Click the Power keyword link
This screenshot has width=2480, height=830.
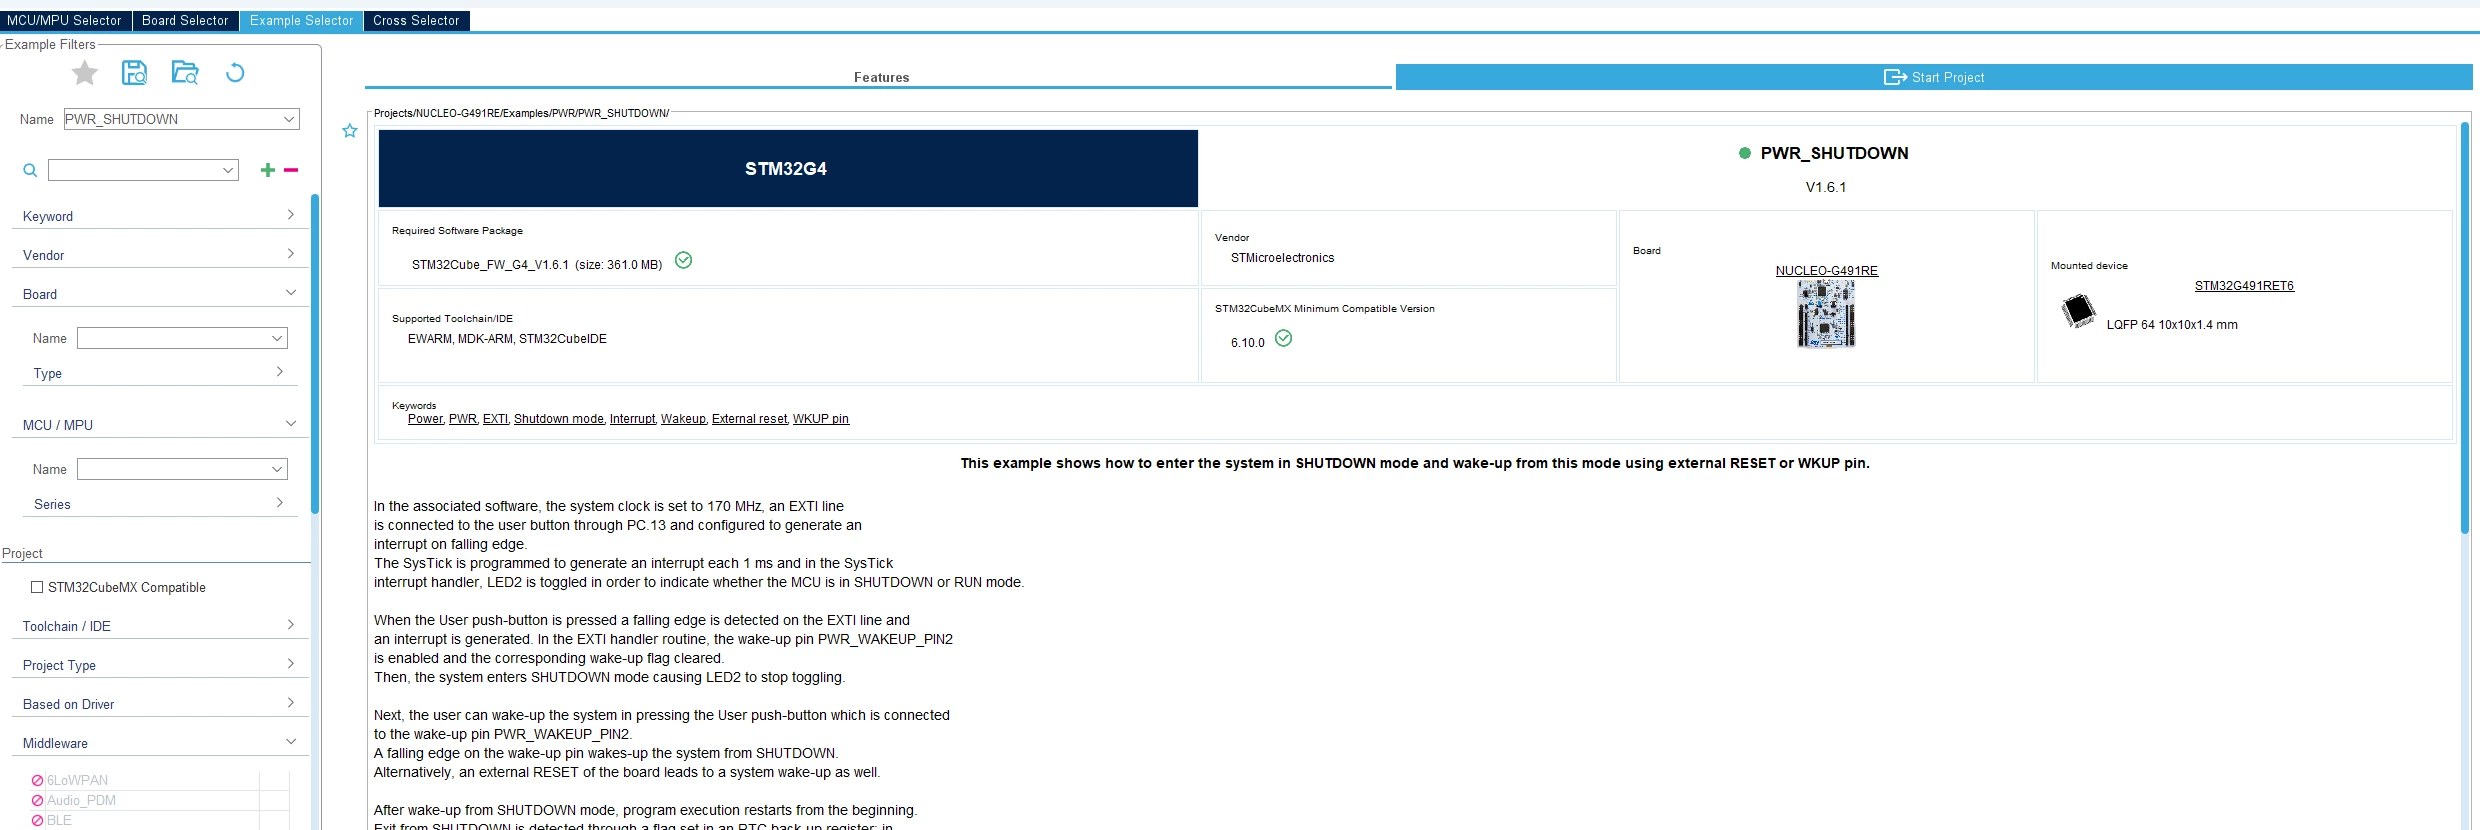(x=425, y=419)
